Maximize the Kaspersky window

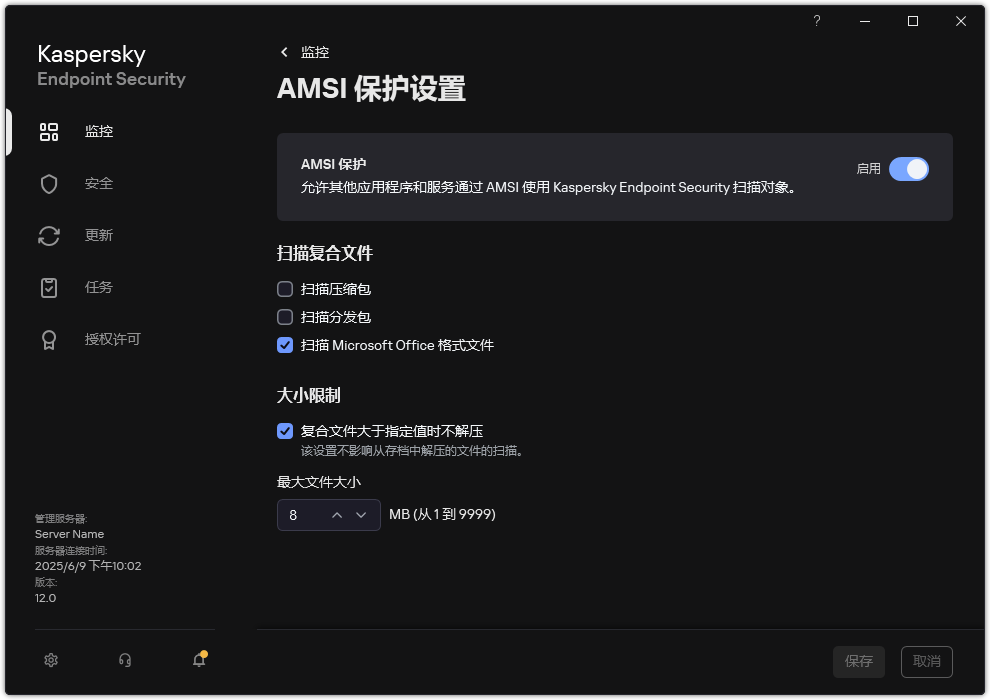pyautogui.click(x=913, y=21)
